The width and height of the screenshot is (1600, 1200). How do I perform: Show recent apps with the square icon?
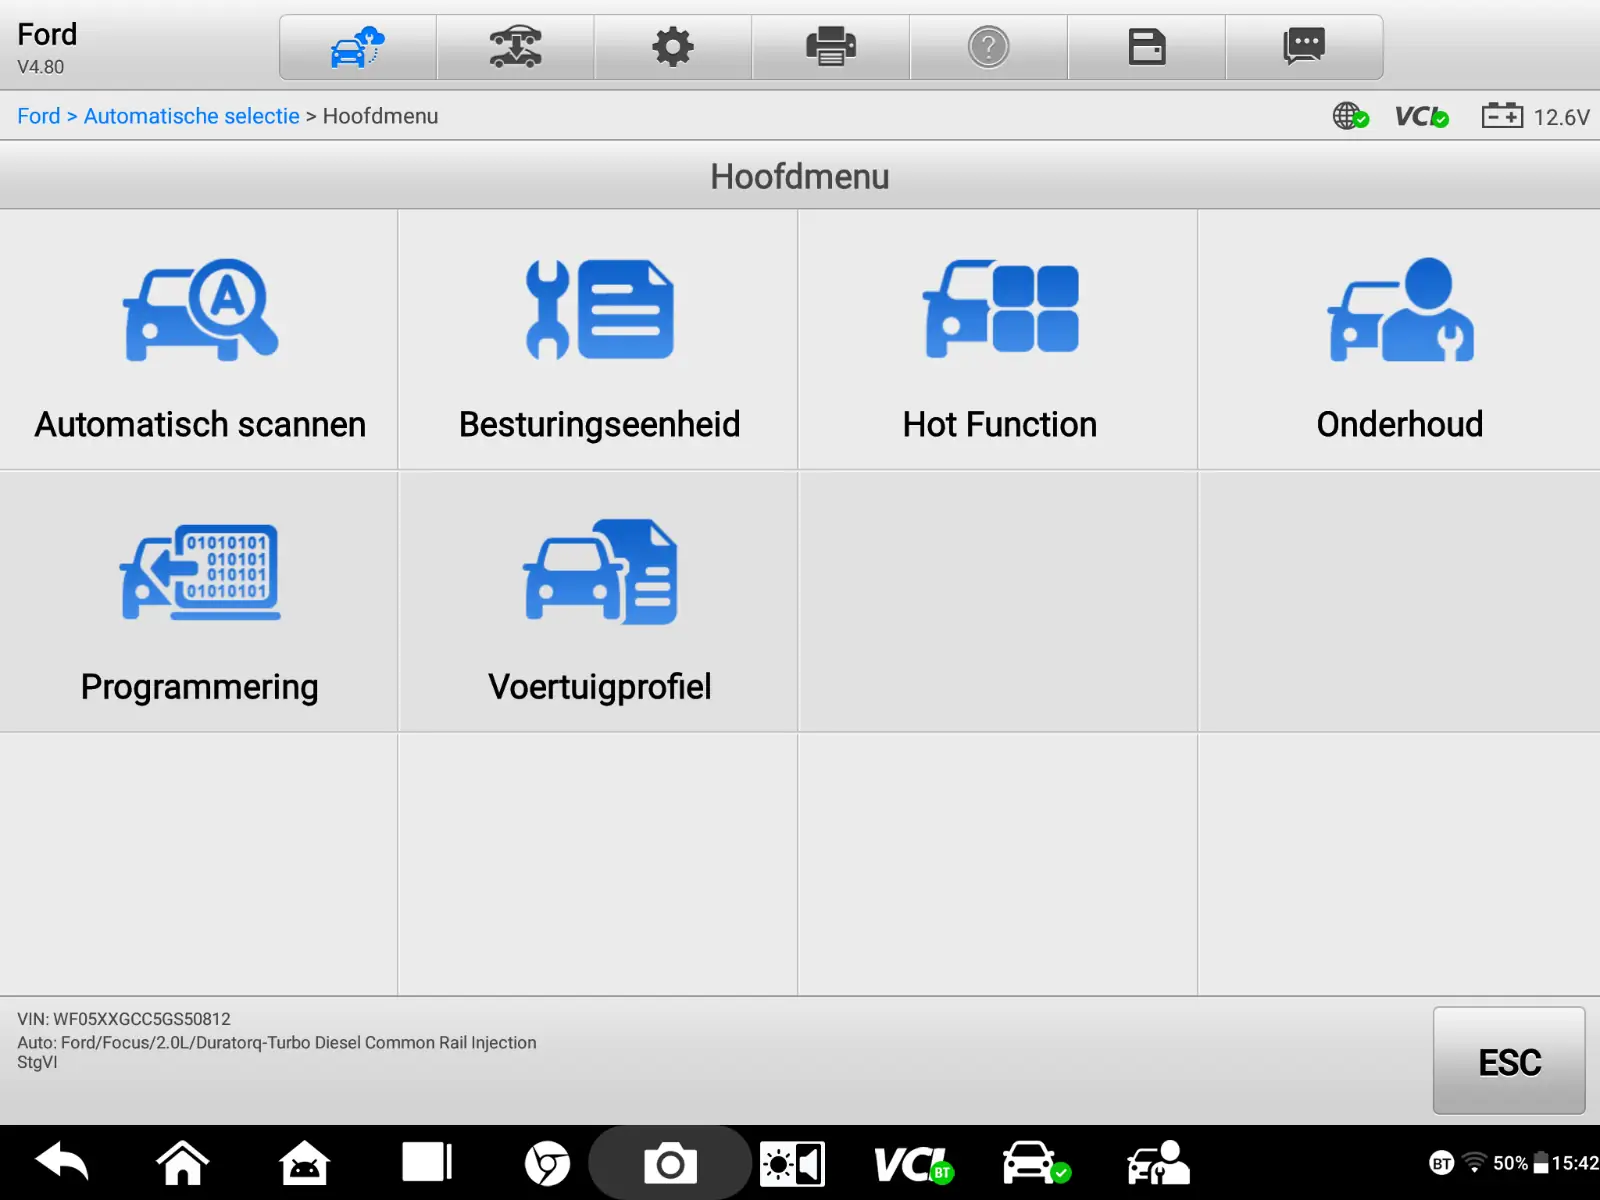(427, 1163)
